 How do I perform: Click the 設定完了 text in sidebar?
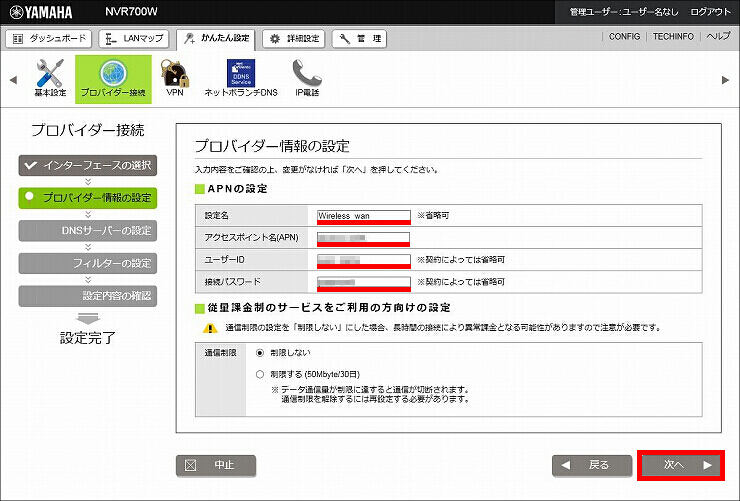tap(88, 338)
